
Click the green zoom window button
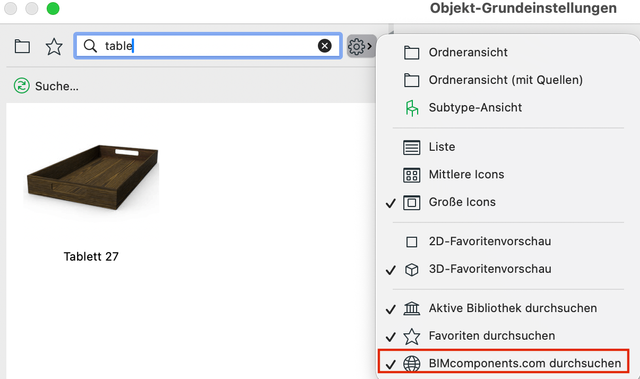53,8
